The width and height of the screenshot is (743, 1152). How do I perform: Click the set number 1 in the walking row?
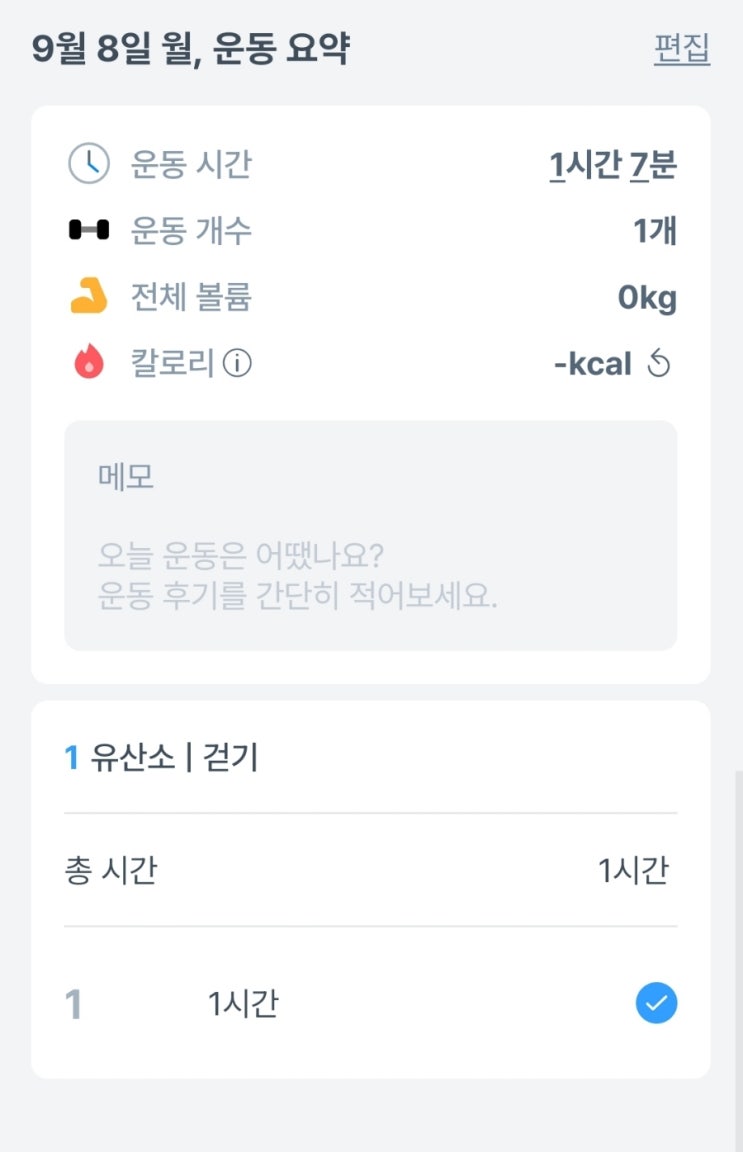73,1004
